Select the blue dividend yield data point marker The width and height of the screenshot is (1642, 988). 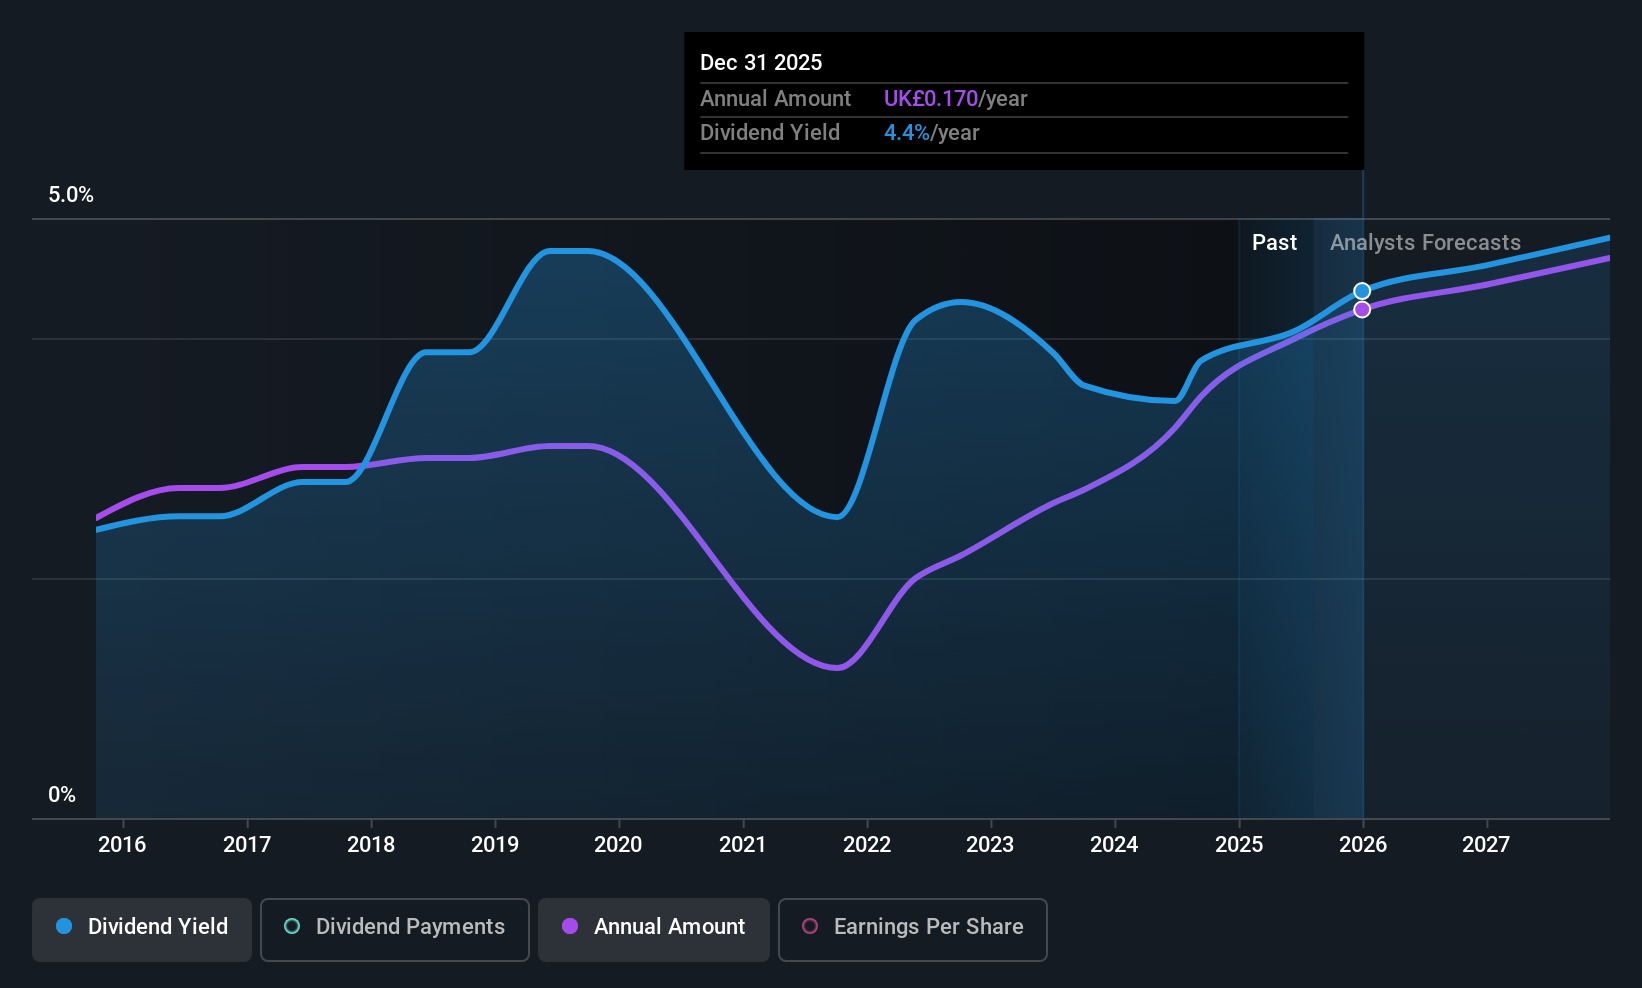1362,291
